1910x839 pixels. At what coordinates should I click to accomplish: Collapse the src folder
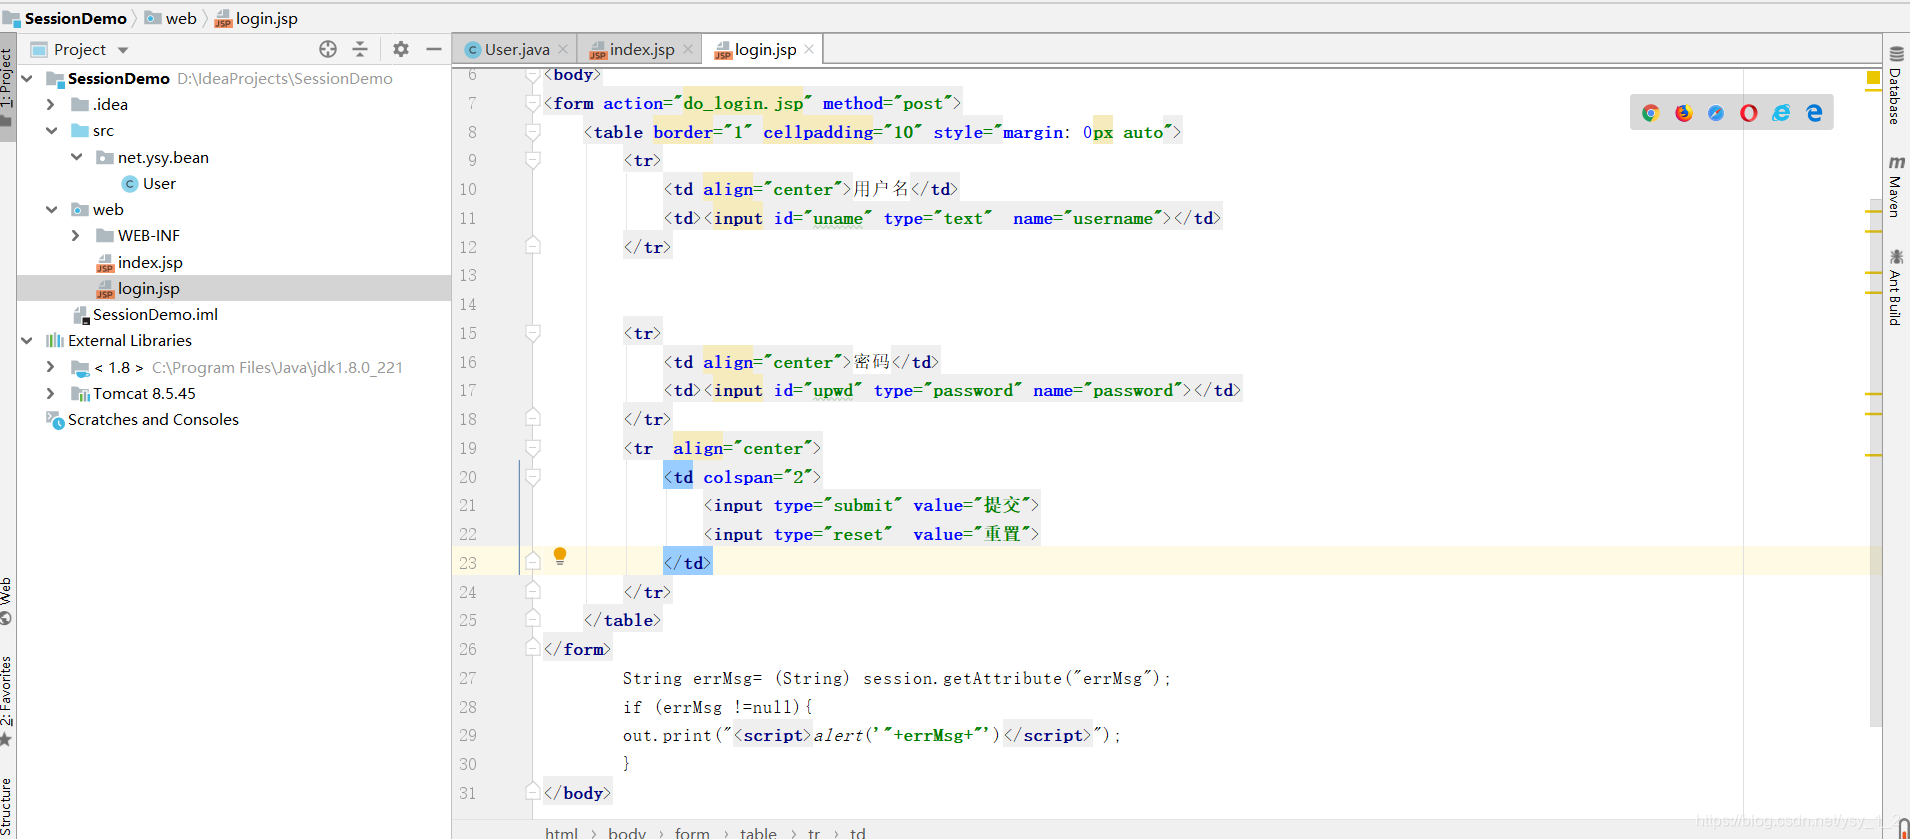click(x=51, y=130)
